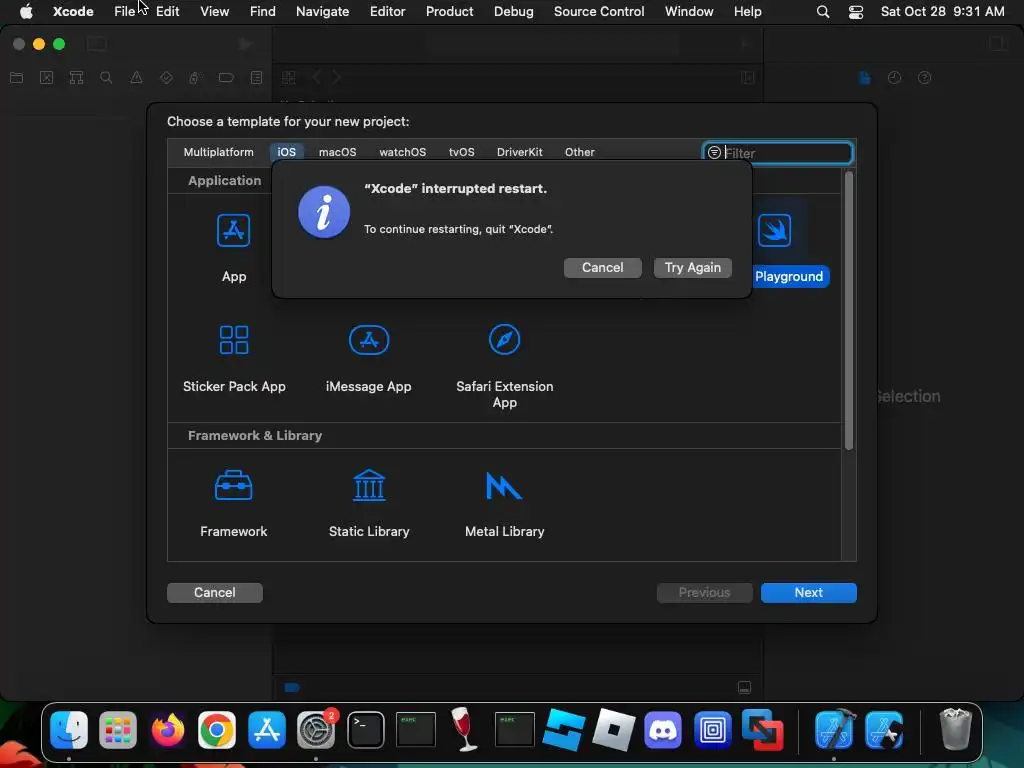
Task: Select the Swift Playground template icon
Action: tap(775, 231)
